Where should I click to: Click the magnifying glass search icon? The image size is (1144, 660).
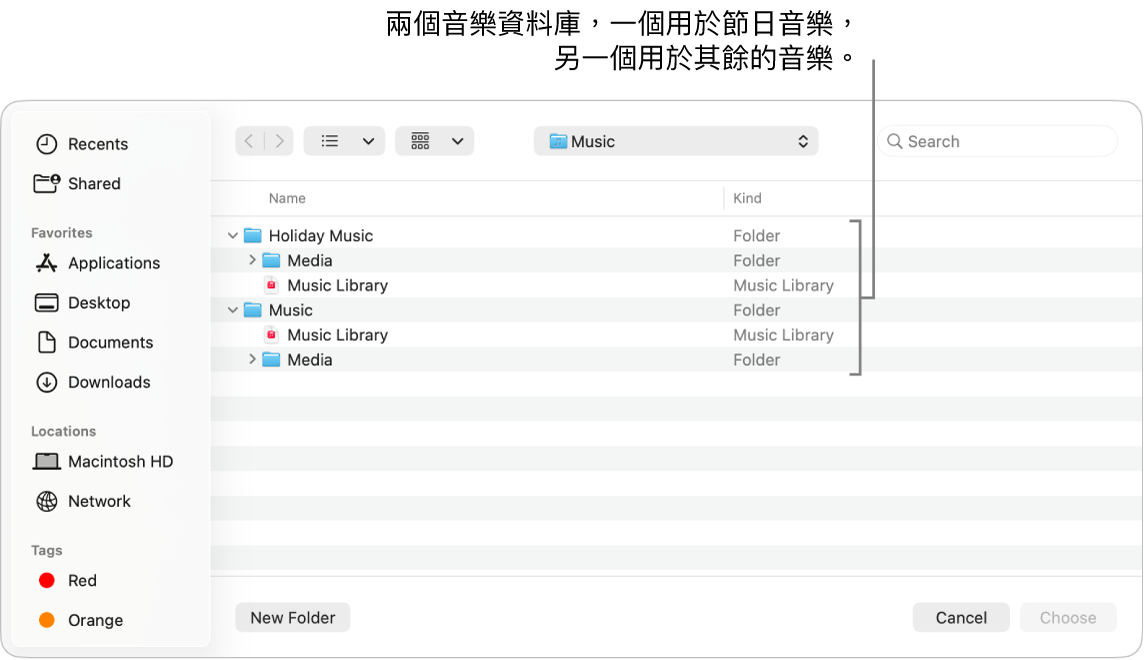[x=894, y=141]
